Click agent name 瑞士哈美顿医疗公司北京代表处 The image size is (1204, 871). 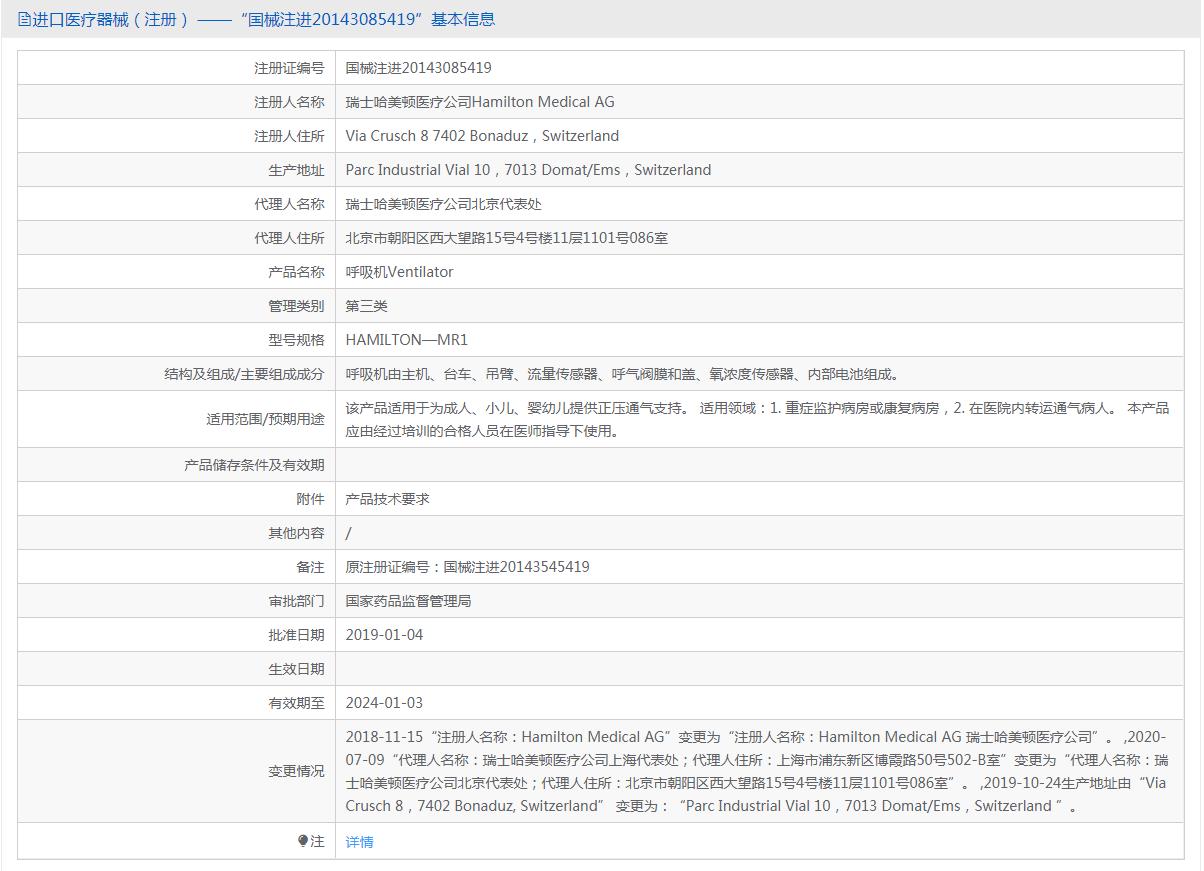pyautogui.click(x=444, y=204)
